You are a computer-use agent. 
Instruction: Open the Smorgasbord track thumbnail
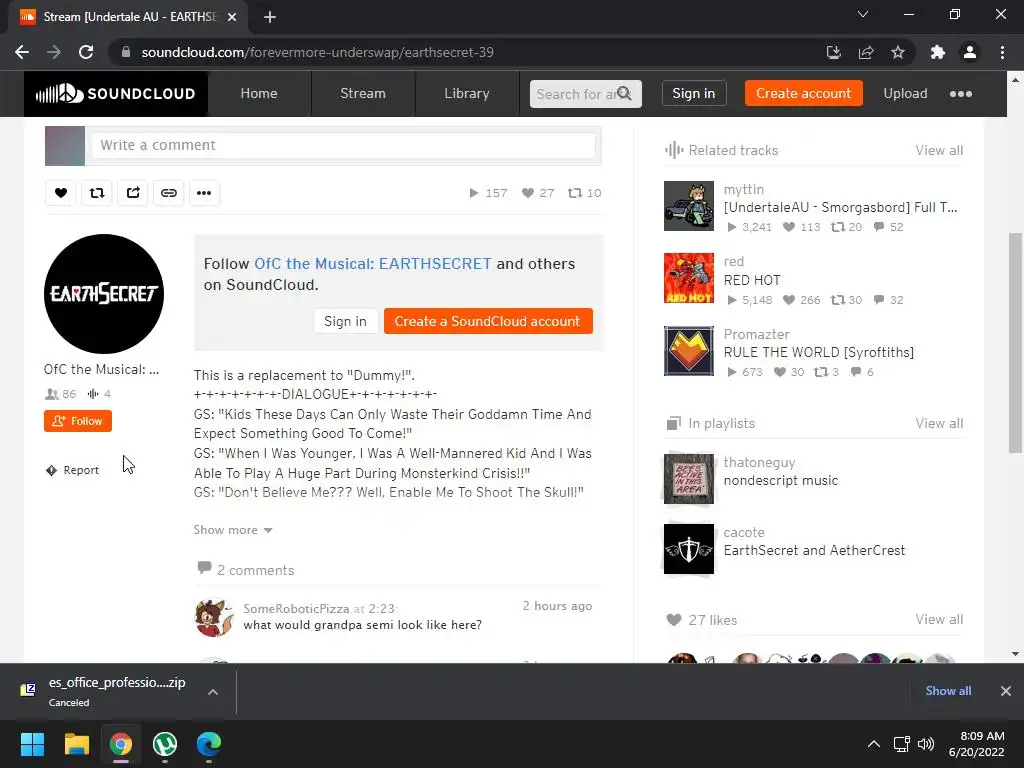[x=689, y=206]
